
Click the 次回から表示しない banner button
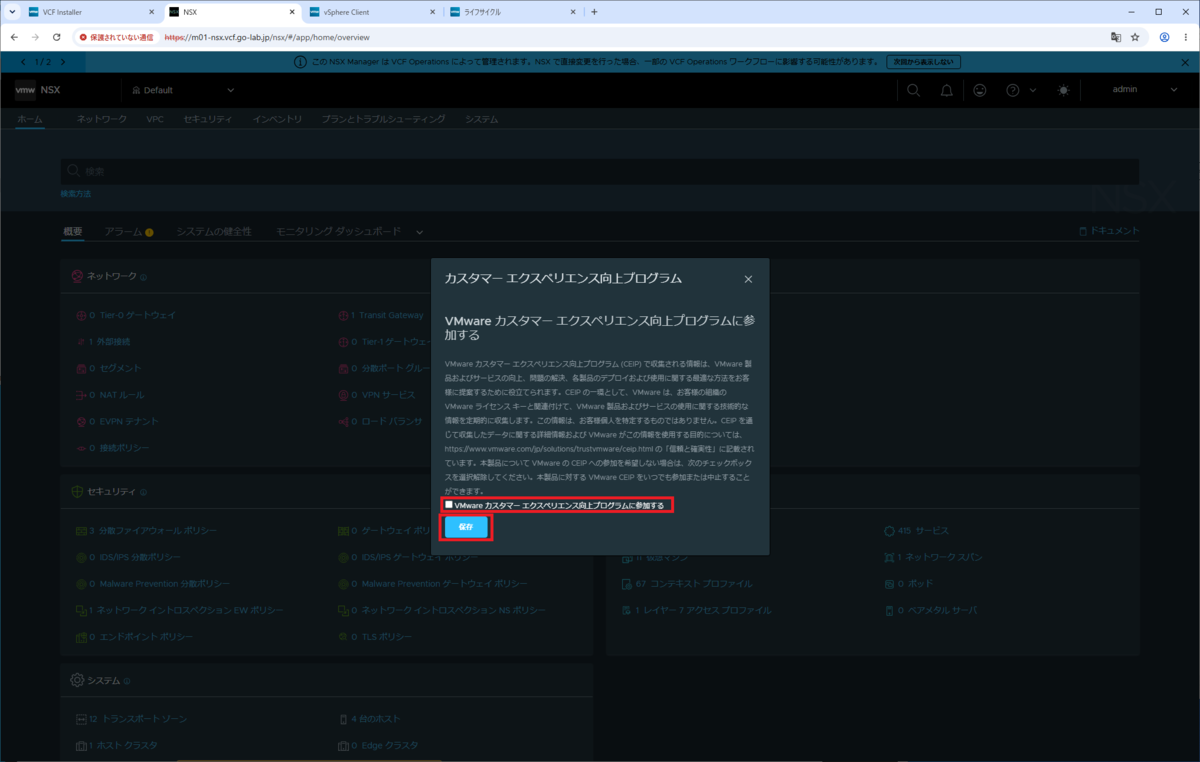tap(923, 62)
